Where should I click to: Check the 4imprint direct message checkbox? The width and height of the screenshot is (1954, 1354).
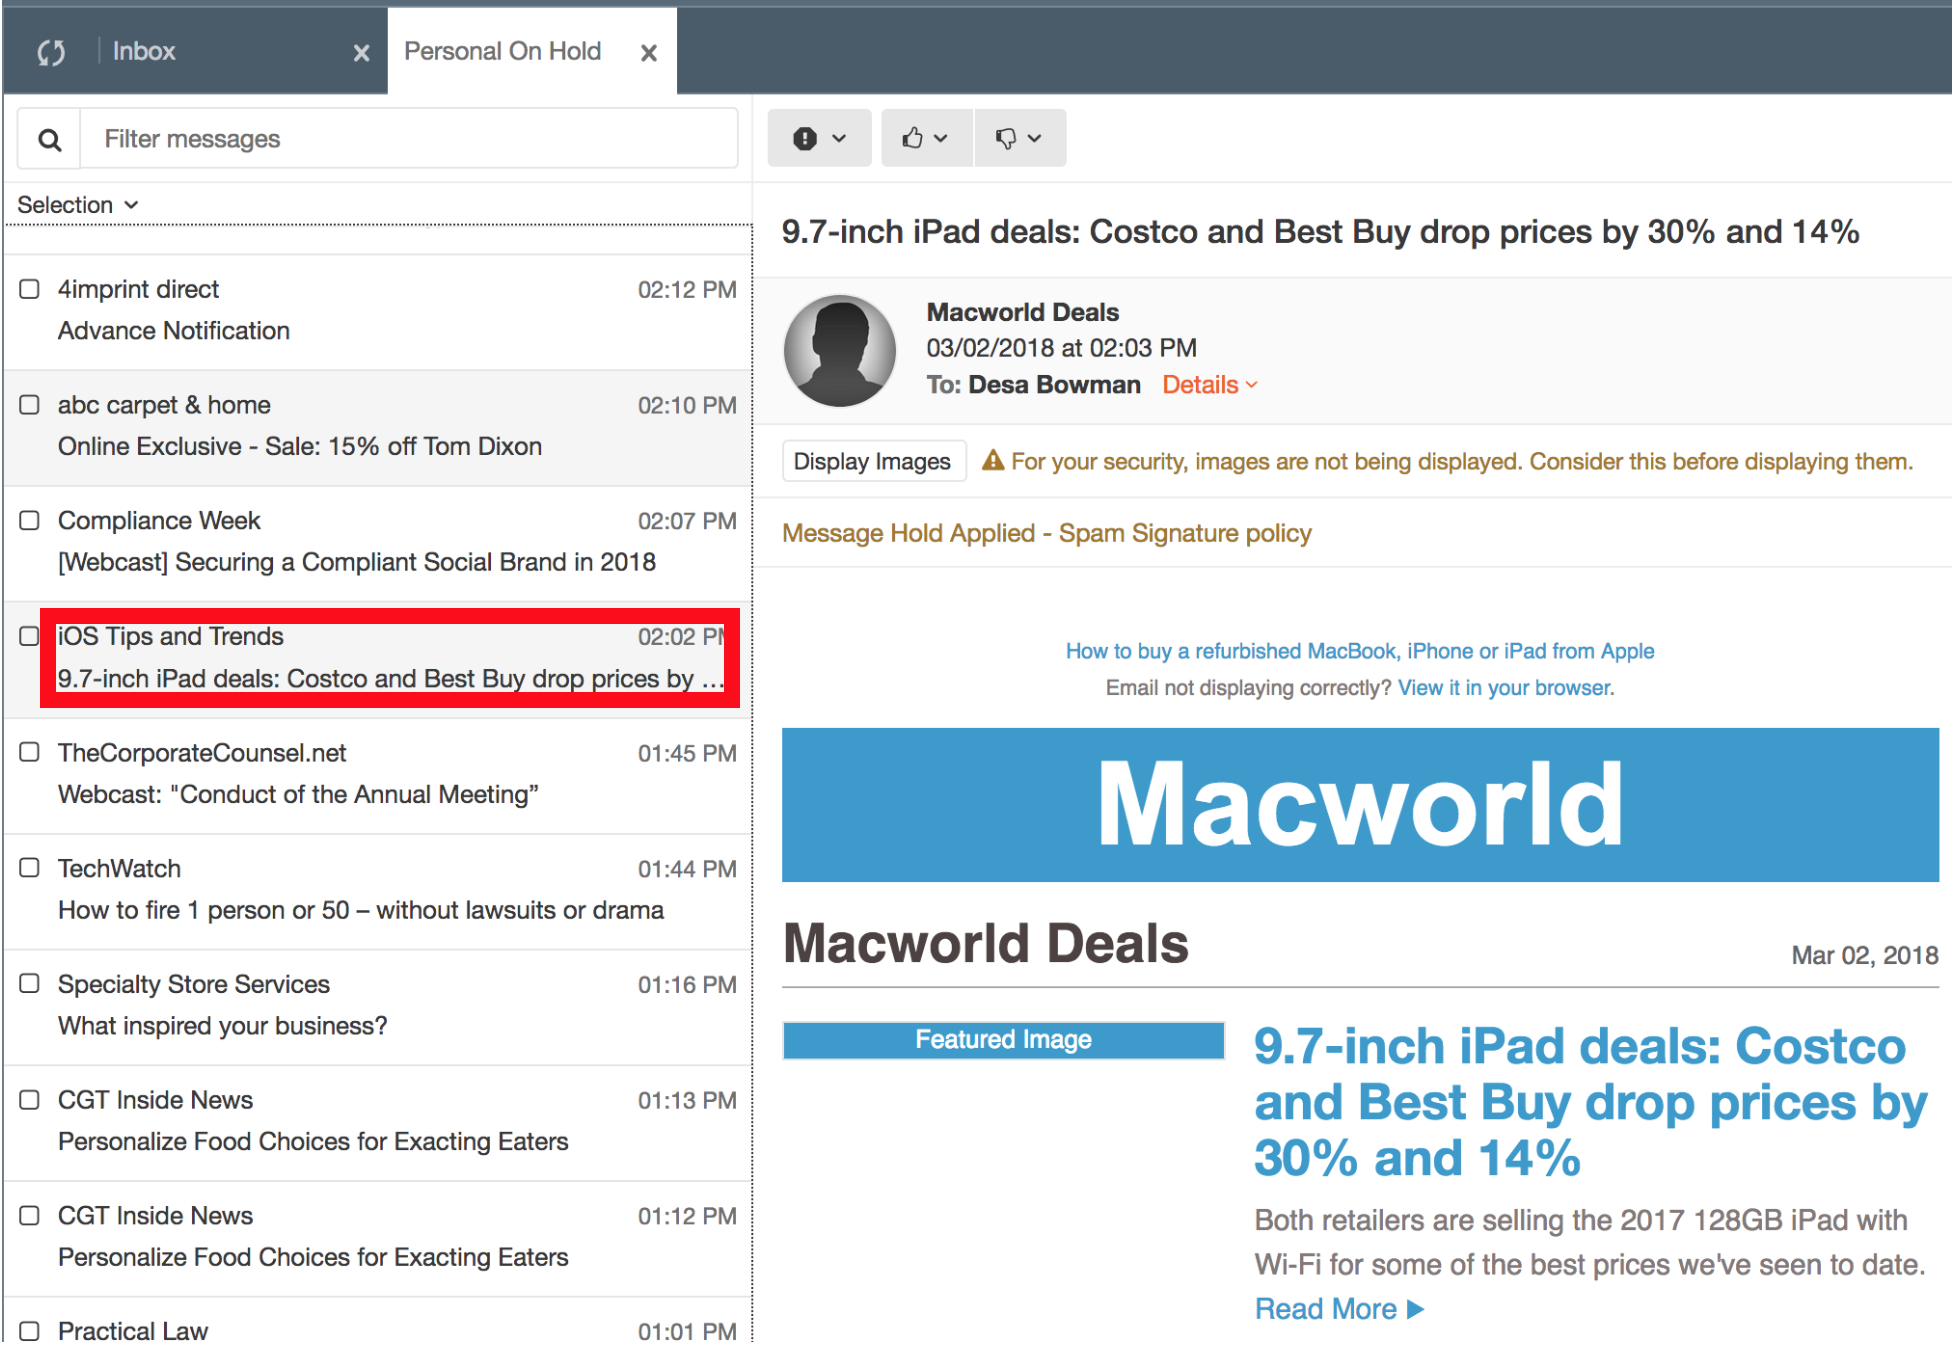pyautogui.click(x=30, y=289)
